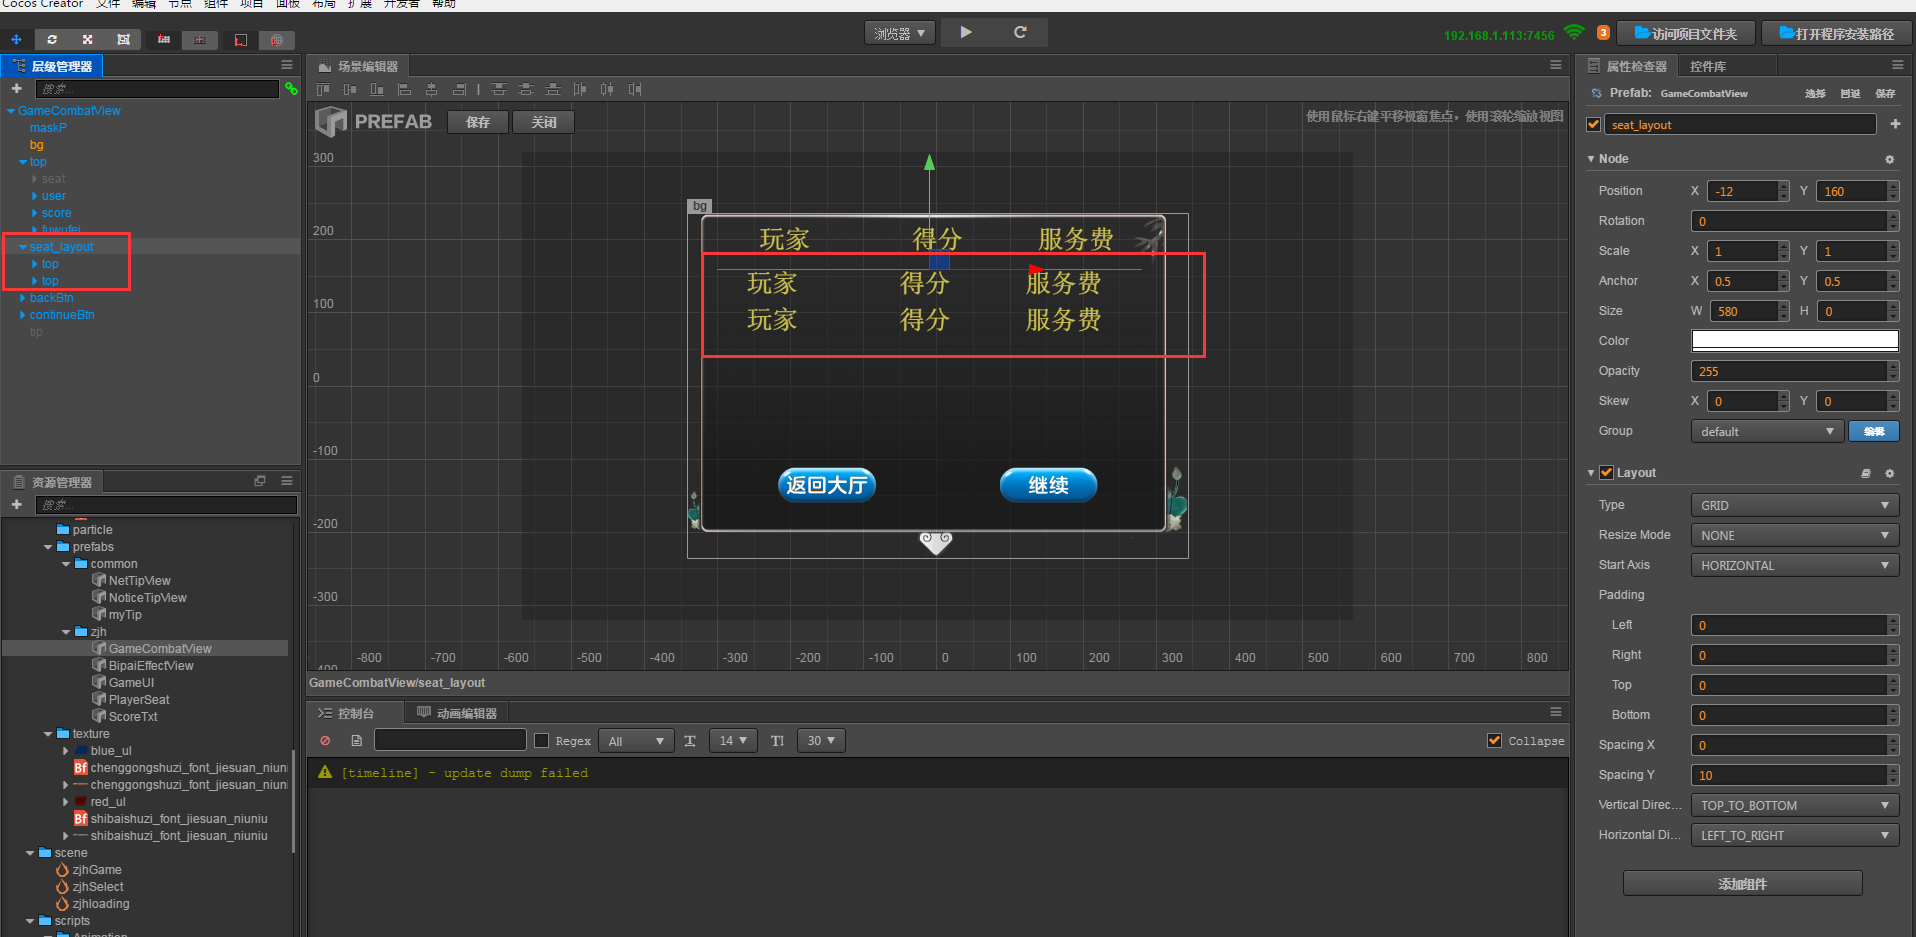
Task: Toggle the Collapse checkbox in console
Action: click(1494, 741)
